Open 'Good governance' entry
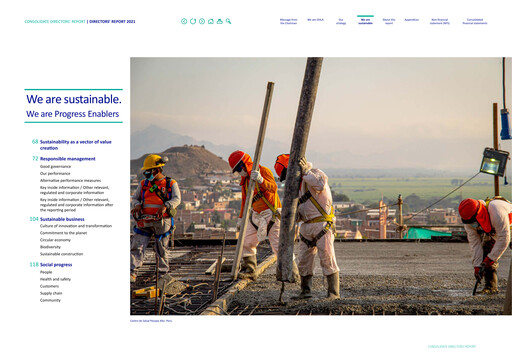 pyautogui.click(x=55, y=166)
